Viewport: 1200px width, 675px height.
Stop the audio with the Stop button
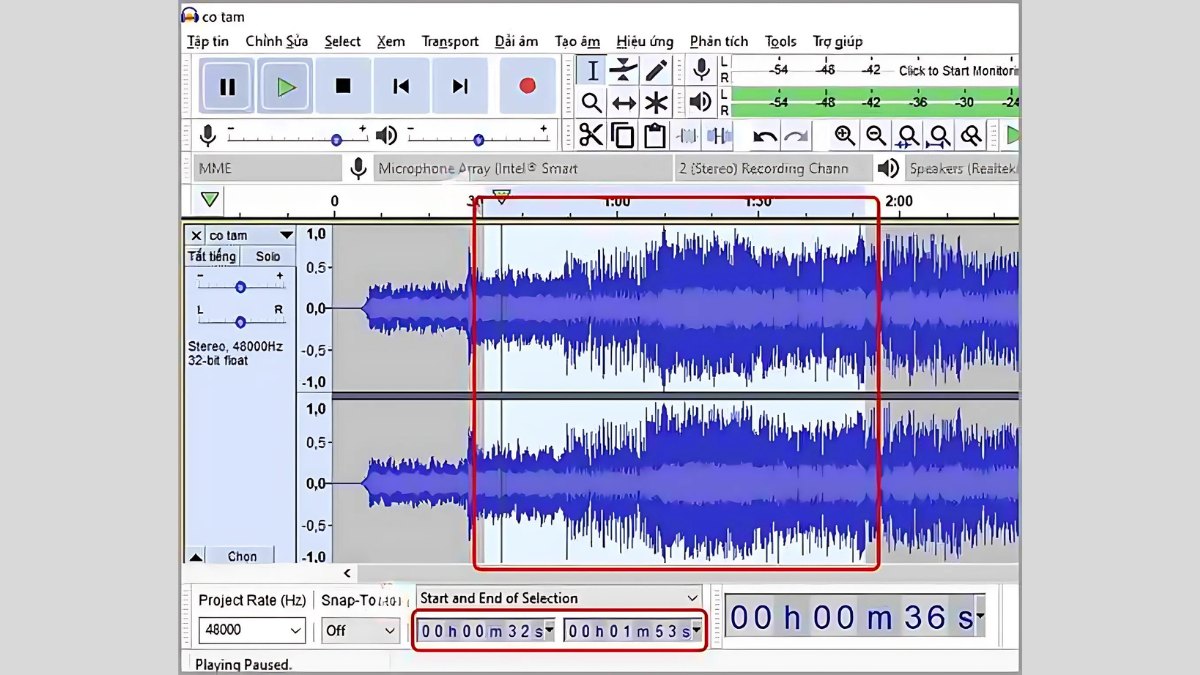[x=343, y=86]
